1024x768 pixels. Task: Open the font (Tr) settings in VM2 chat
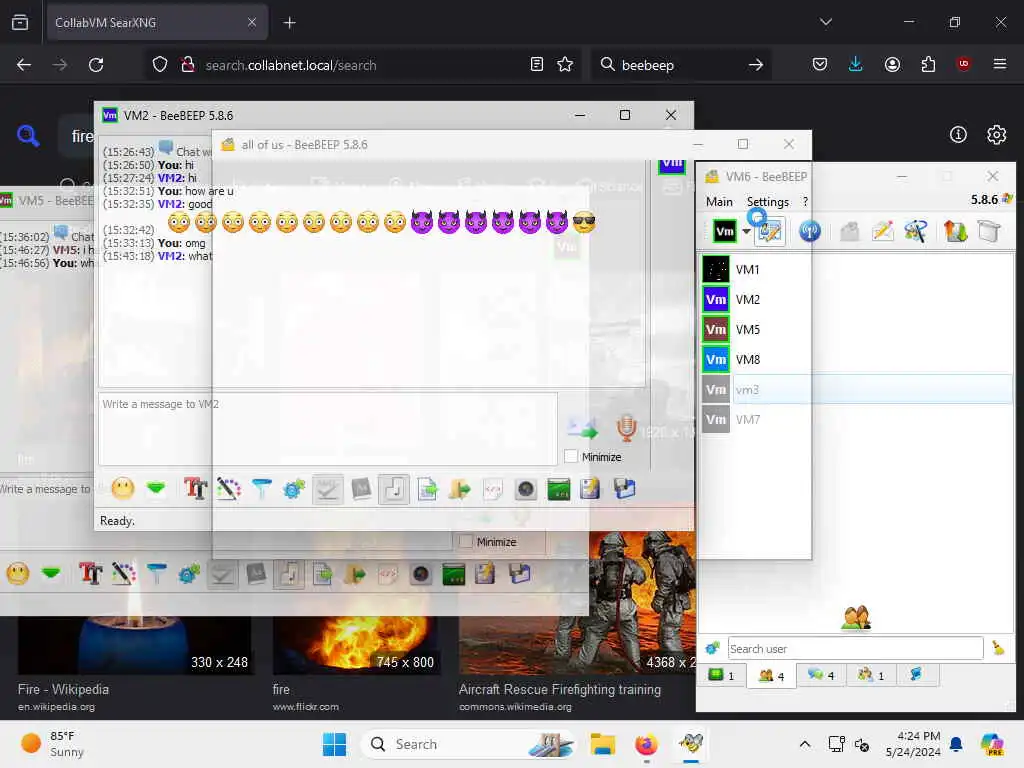click(195, 488)
